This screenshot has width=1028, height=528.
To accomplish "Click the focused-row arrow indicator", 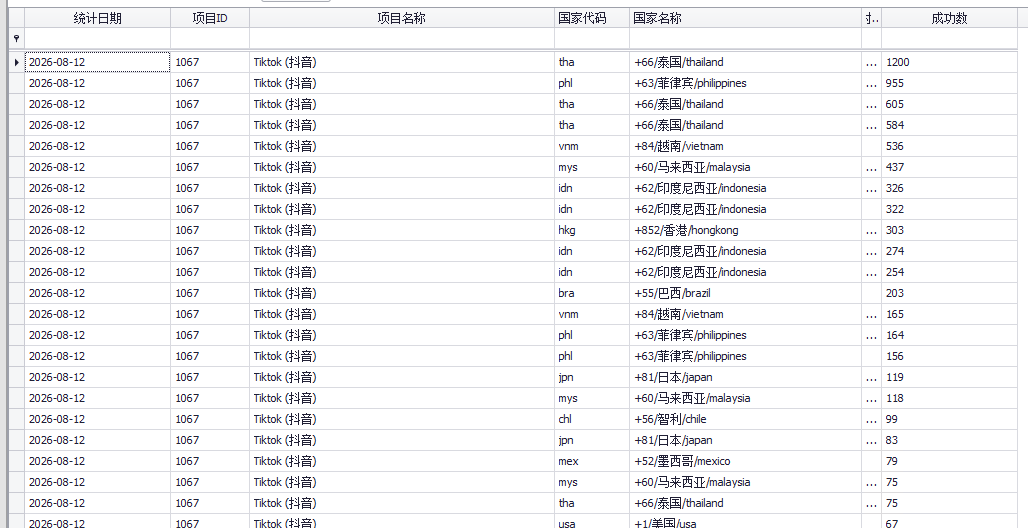I will point(16,62).
